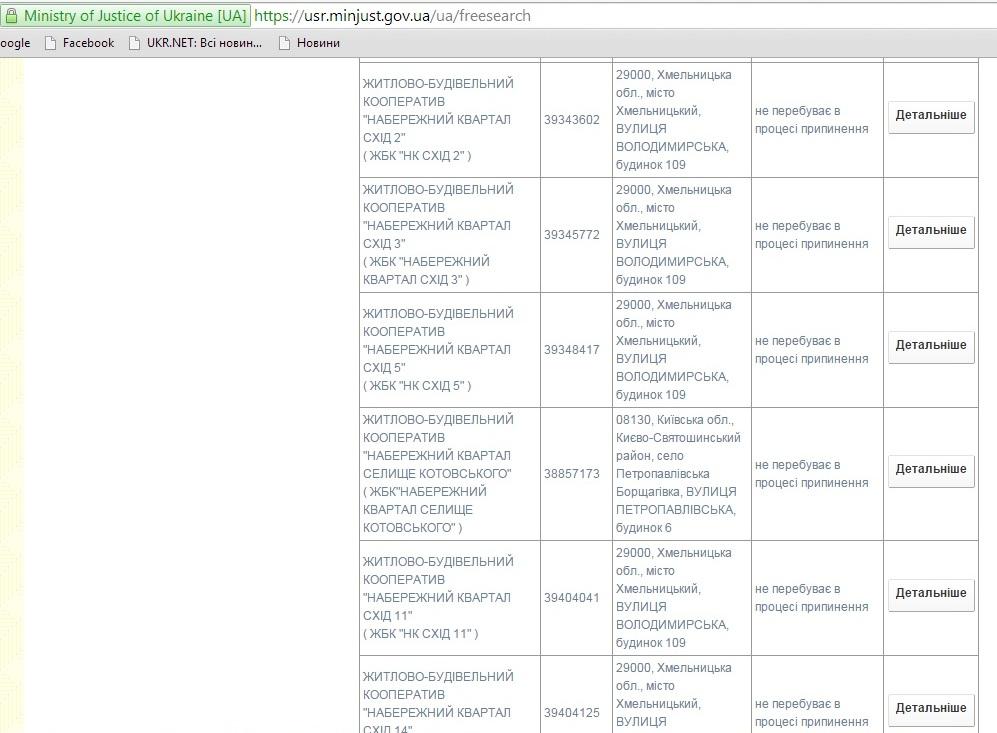
Task: Click page icon of Новини bookmark
Action: 284,43
